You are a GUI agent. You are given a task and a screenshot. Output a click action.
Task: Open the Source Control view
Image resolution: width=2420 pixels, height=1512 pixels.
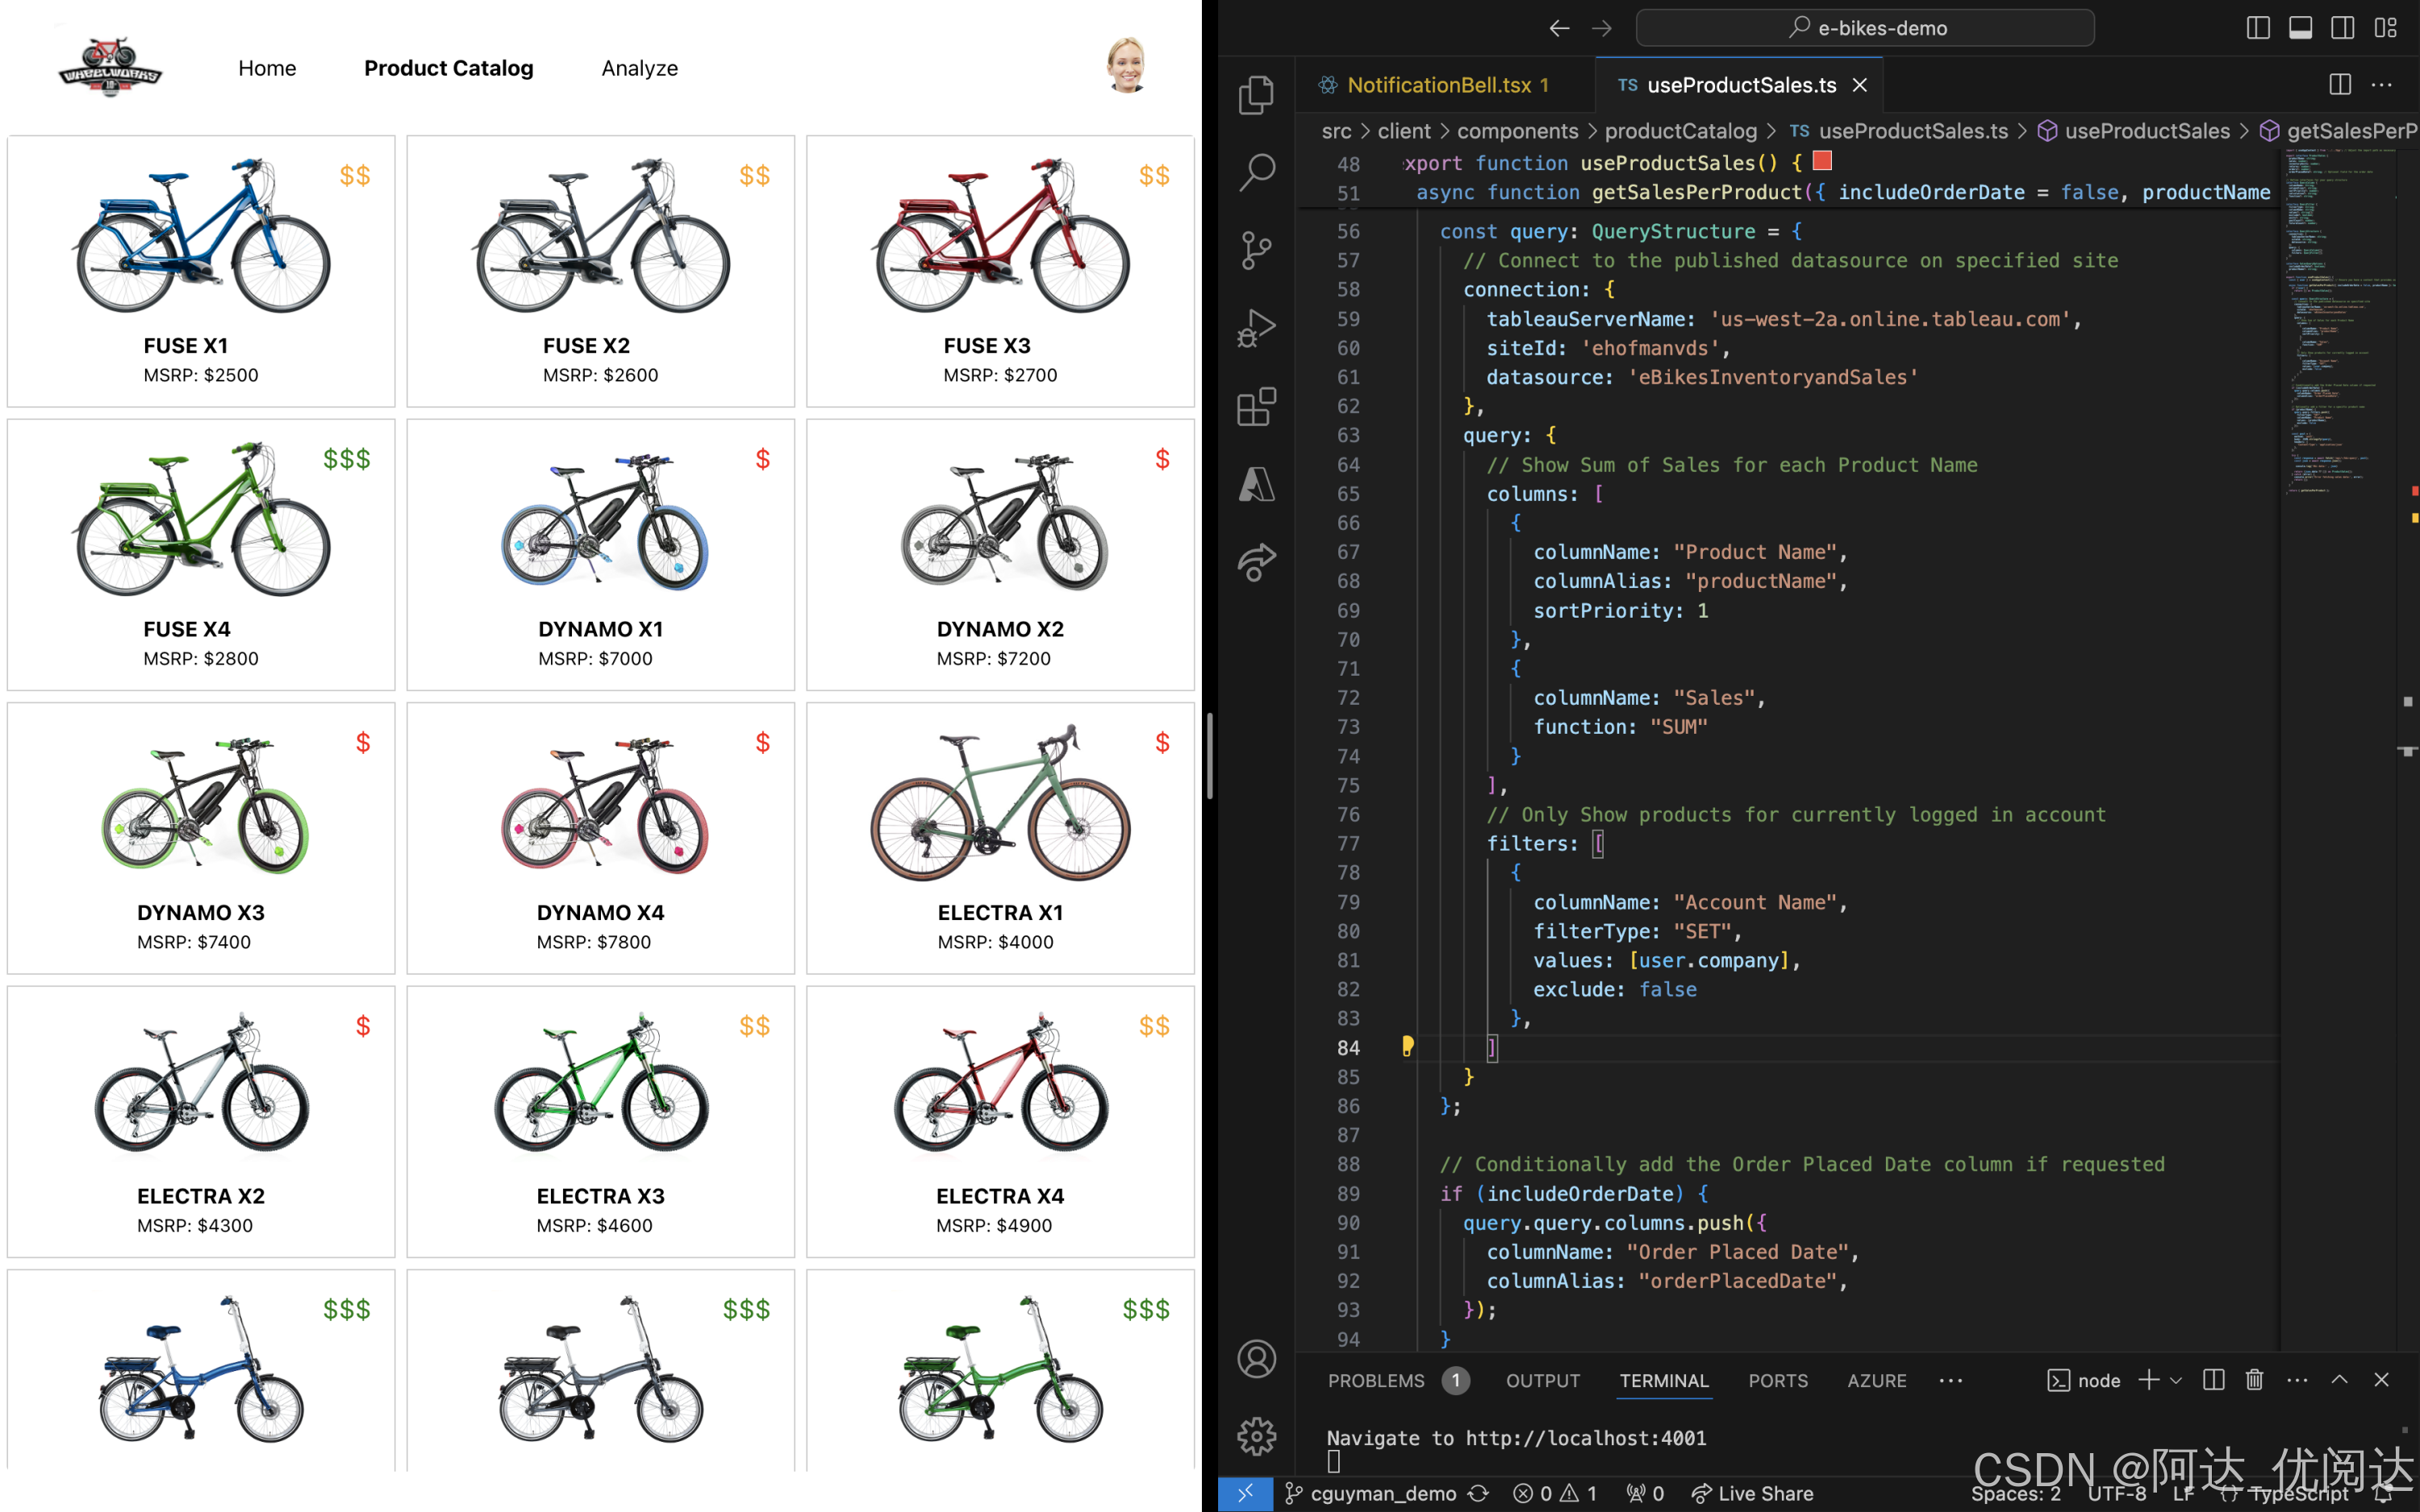tap(1256, 250)
